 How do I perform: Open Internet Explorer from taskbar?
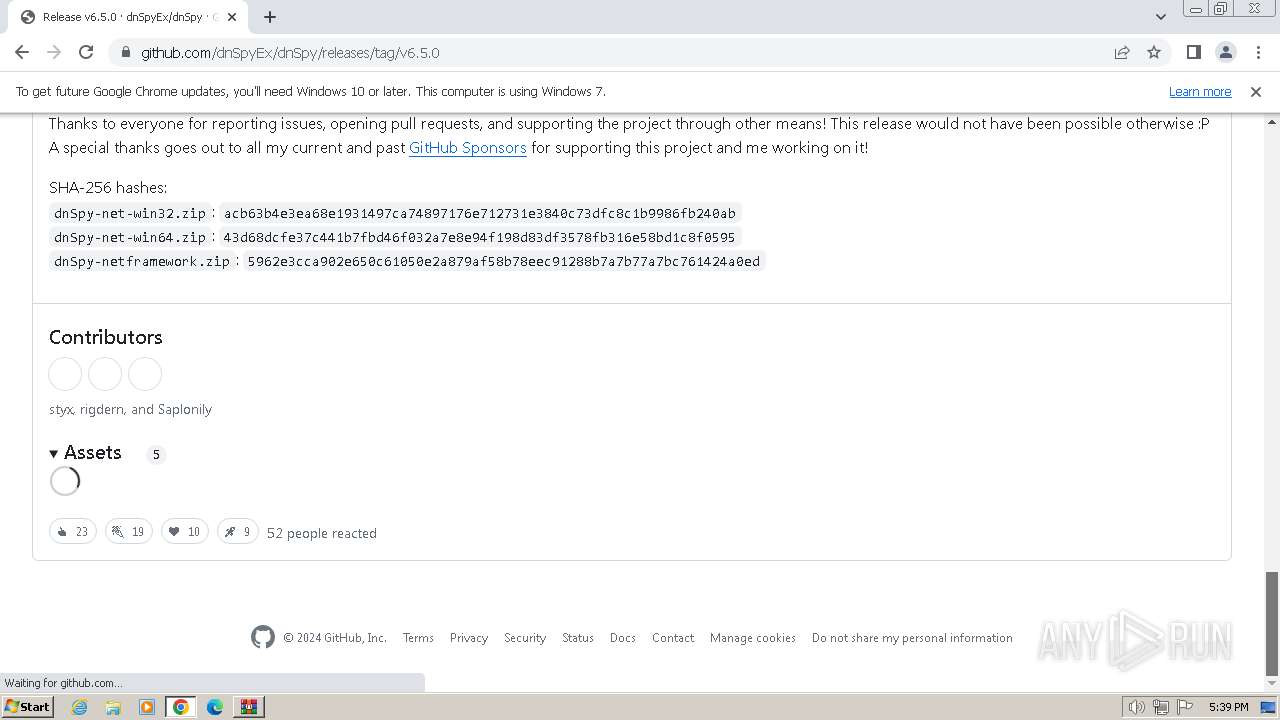point(79,707)
